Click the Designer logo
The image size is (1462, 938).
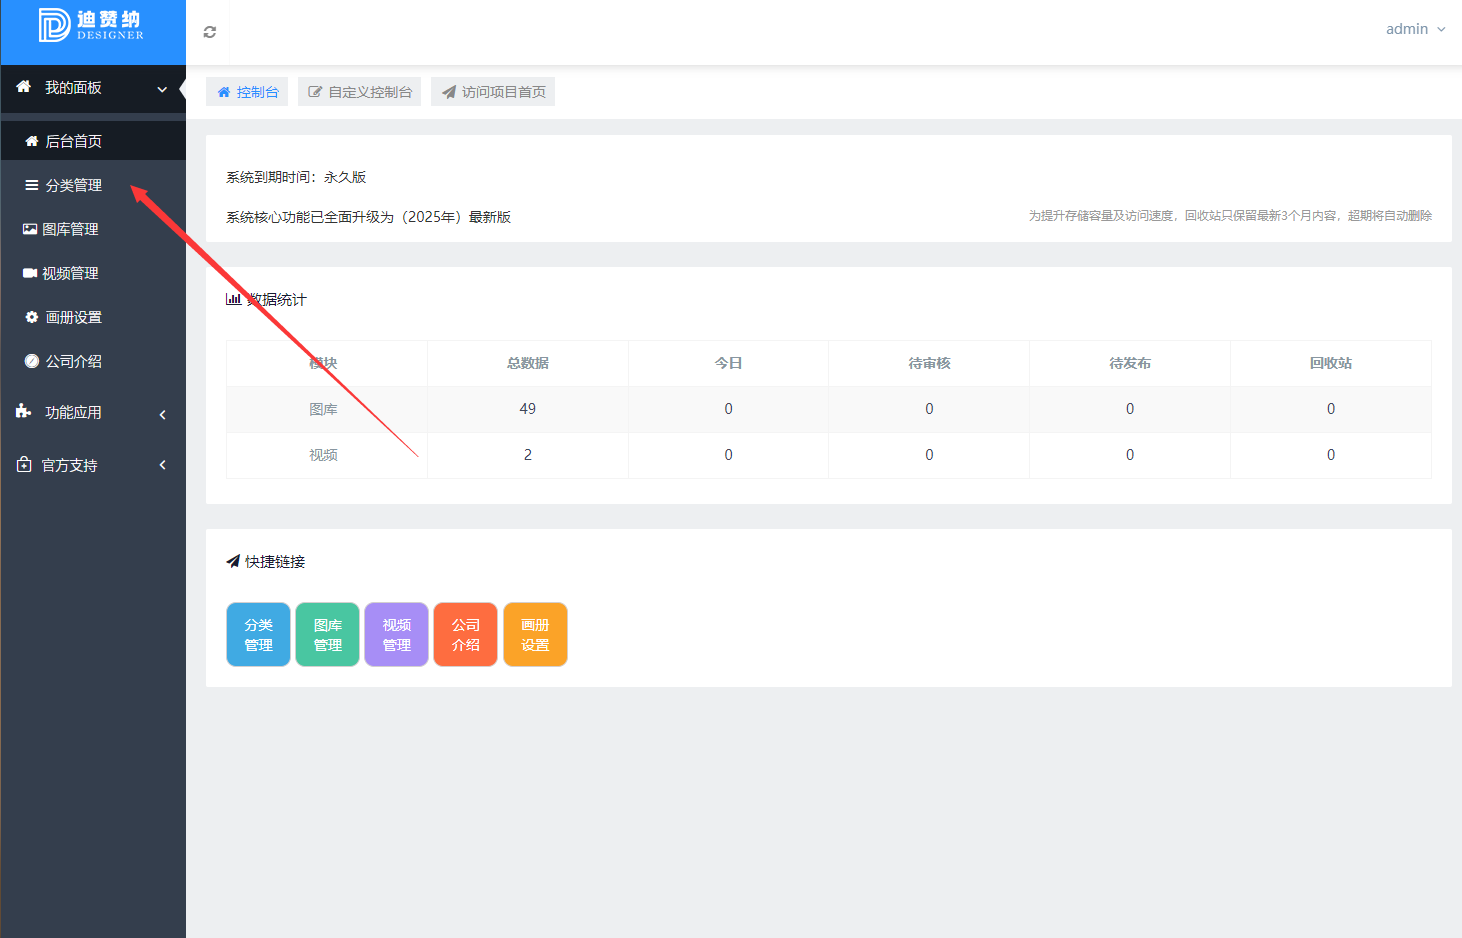point(92,26)
